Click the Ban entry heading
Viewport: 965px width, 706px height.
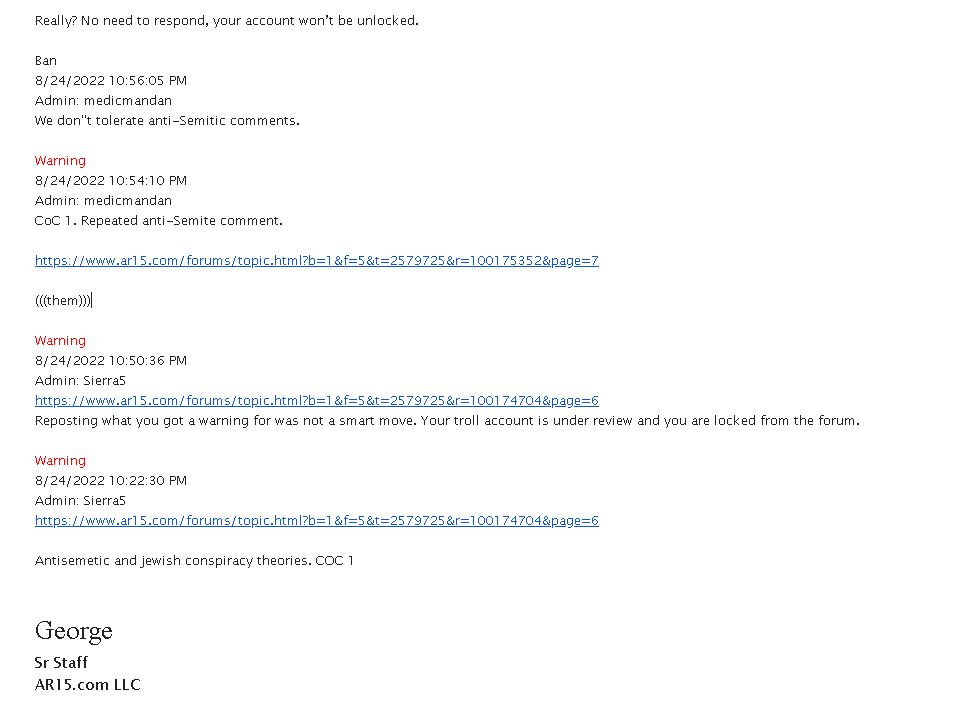(46, 60)
